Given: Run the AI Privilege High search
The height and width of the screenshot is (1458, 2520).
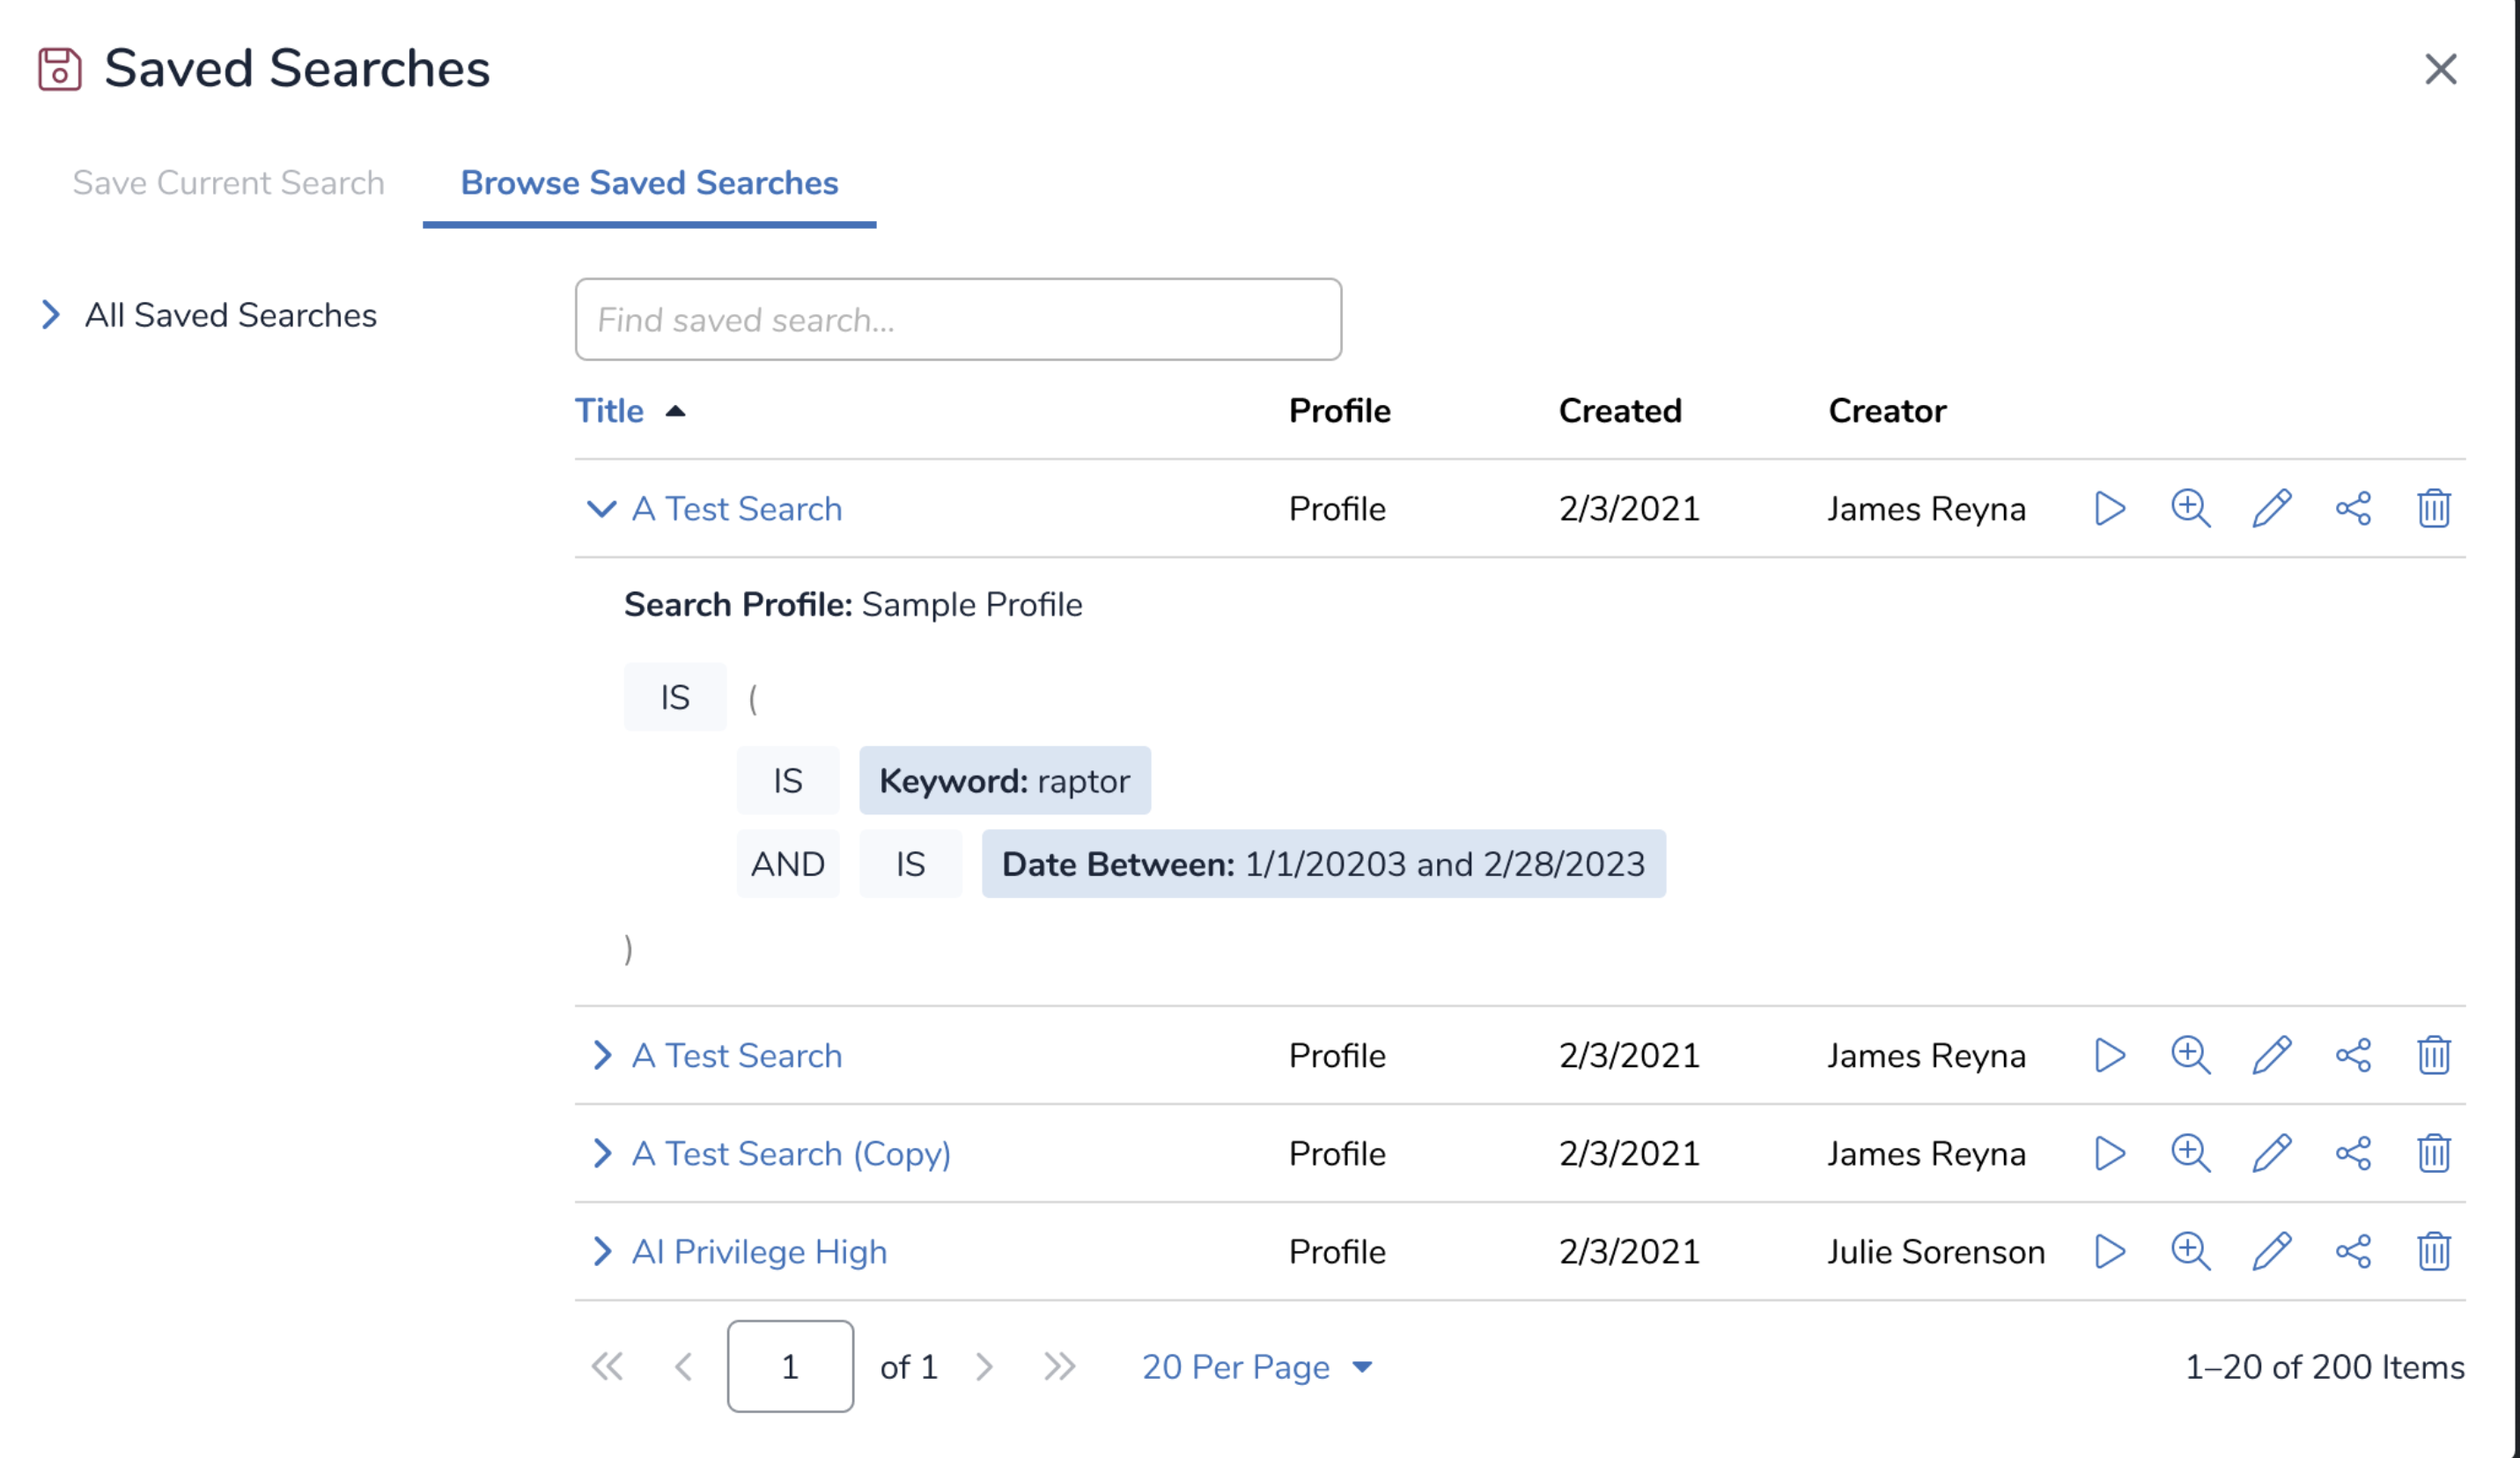Looking at the screenshot, I should tap(2109, 1251).
